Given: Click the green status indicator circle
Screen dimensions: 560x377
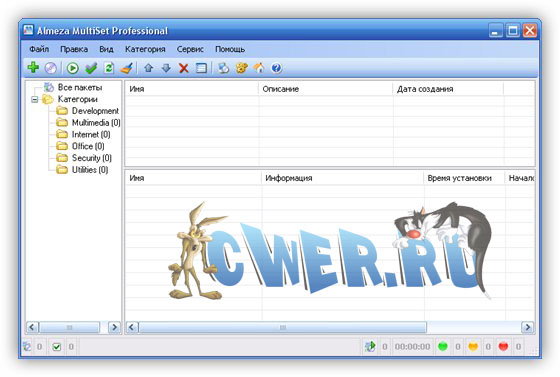Looking at the screenshot, I should [443, 346].
